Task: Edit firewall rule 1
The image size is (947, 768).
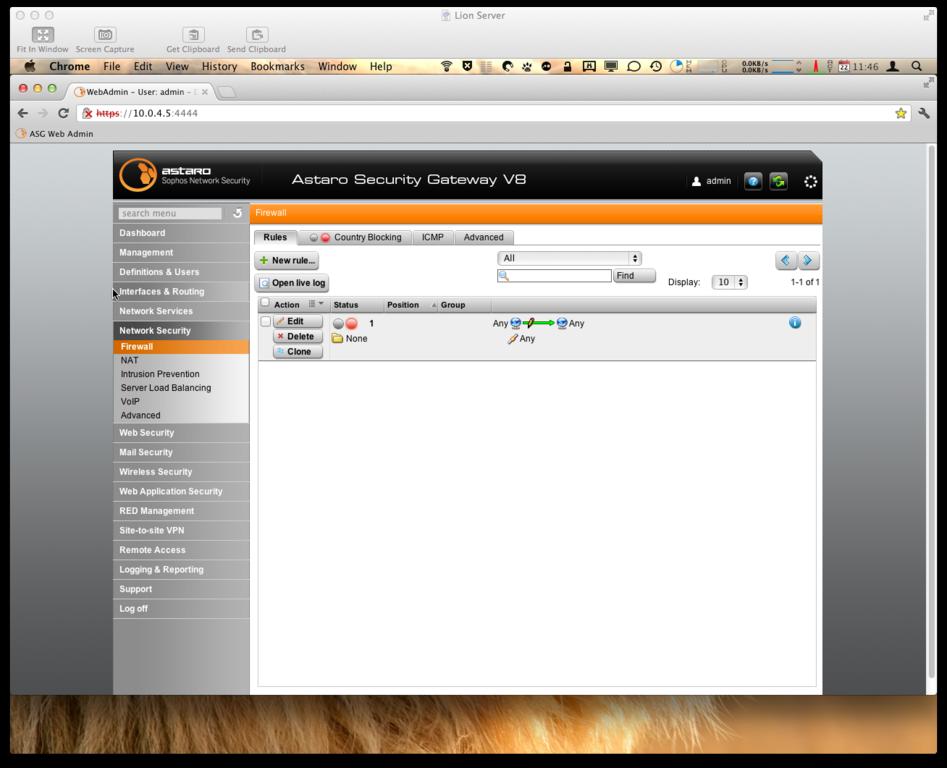Action: tap(298, 321)
